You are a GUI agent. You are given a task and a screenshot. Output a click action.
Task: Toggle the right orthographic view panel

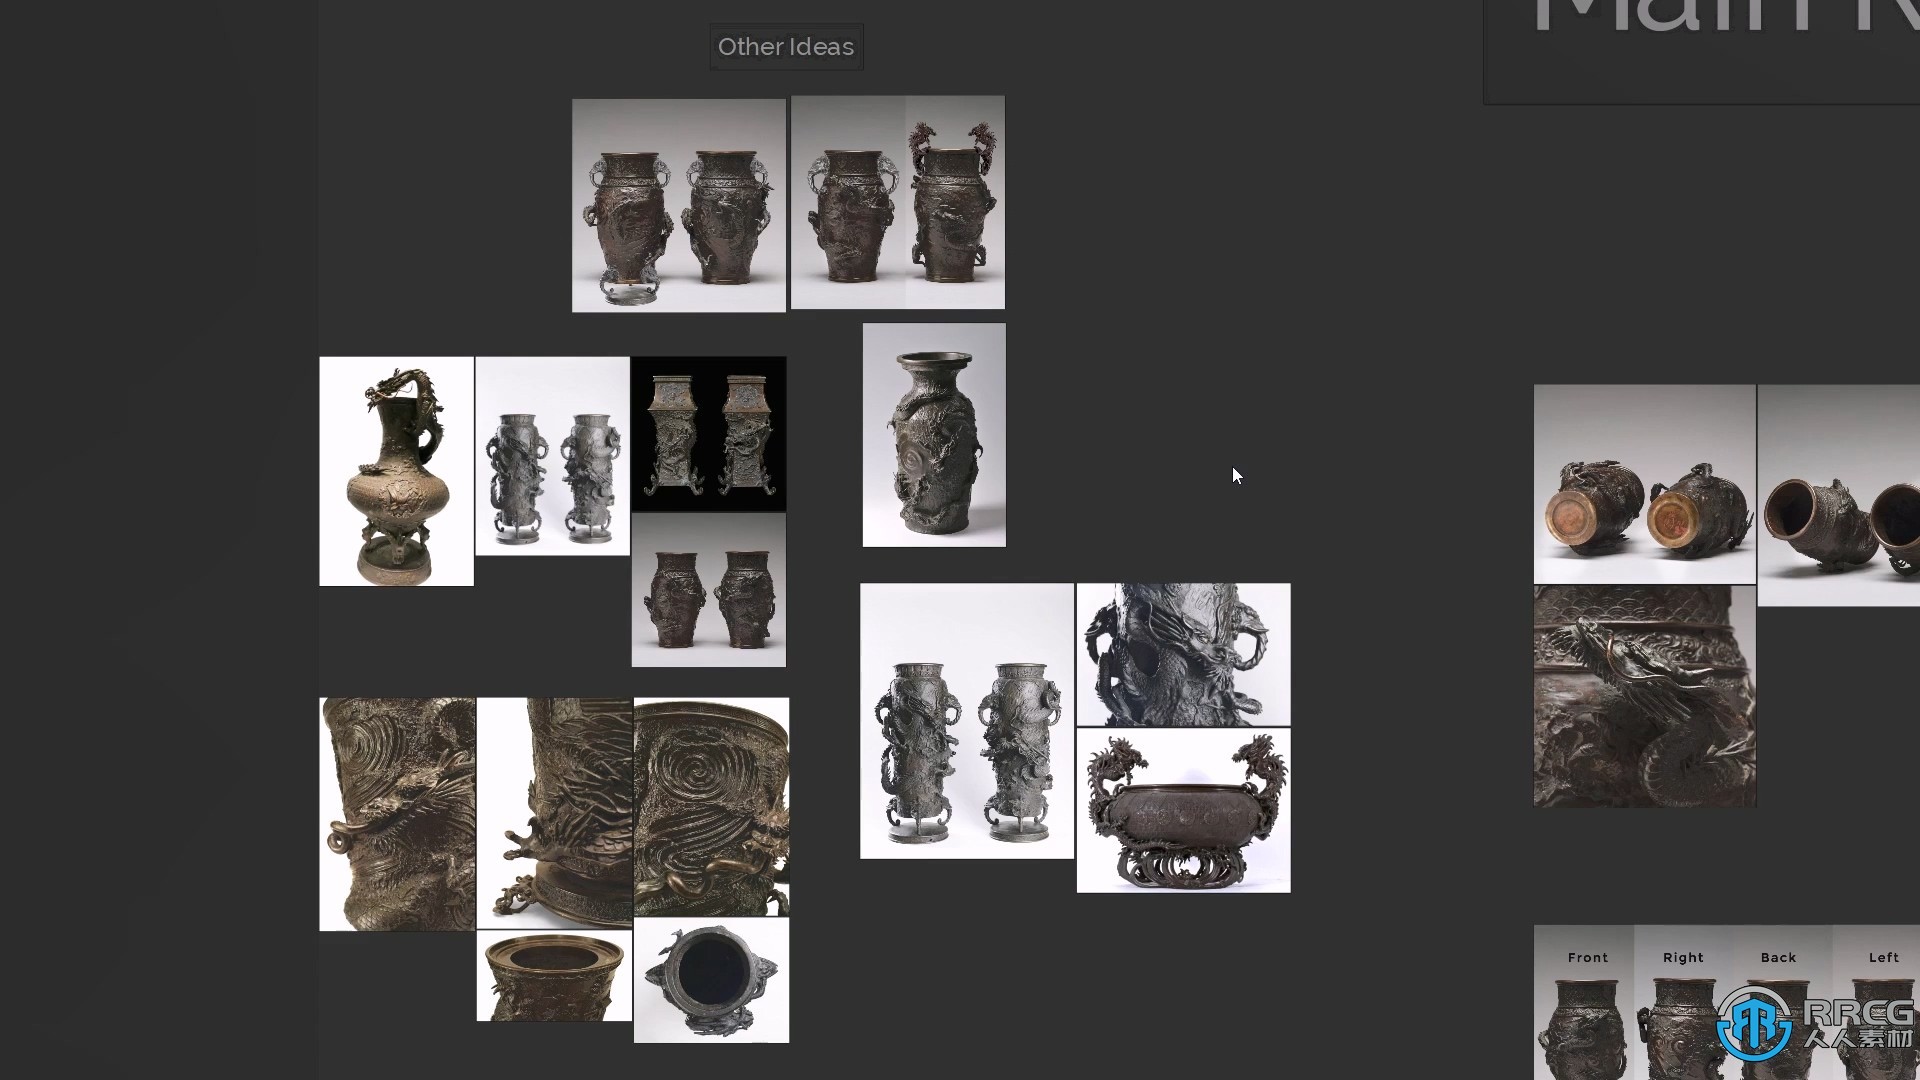[1683, 956]
